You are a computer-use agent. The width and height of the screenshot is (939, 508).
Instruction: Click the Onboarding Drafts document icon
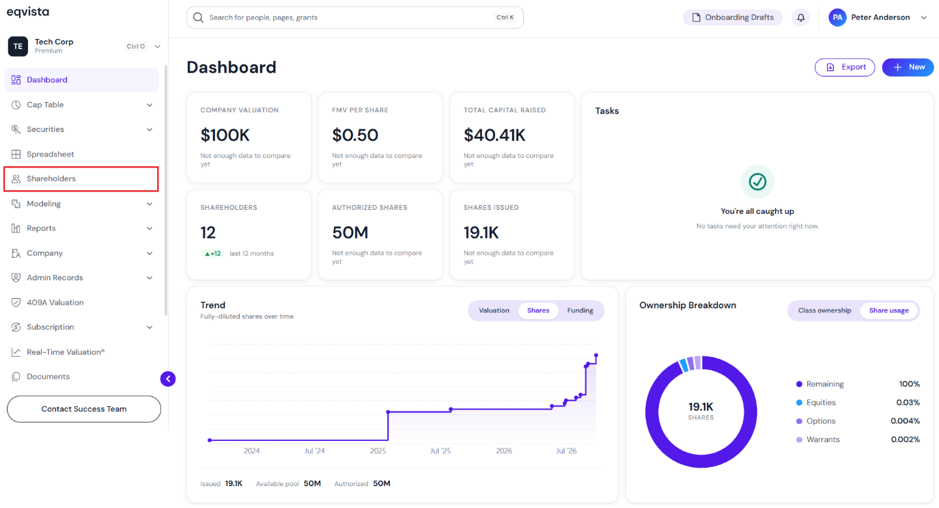click(x=696, y=17)
